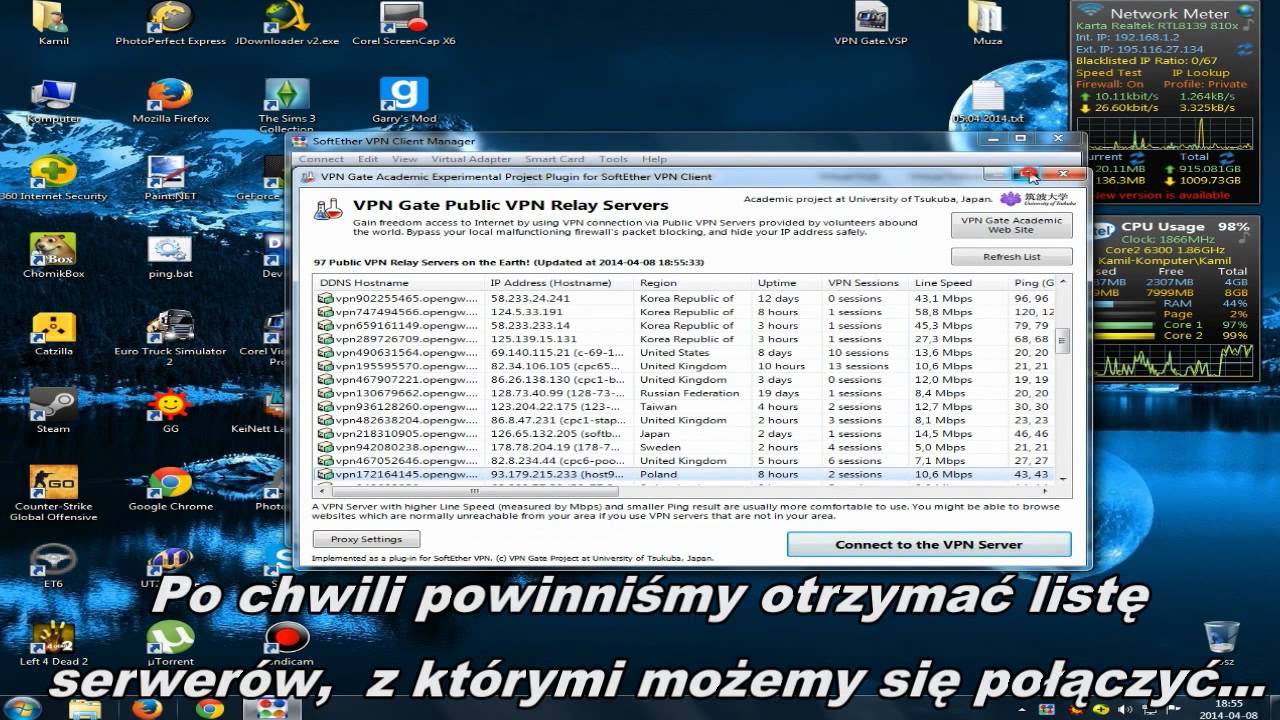Select the Japan server 126.65.132.205
Viewport: 1280px width, 720px height.
pyautogui.click(x=685, y=434)
